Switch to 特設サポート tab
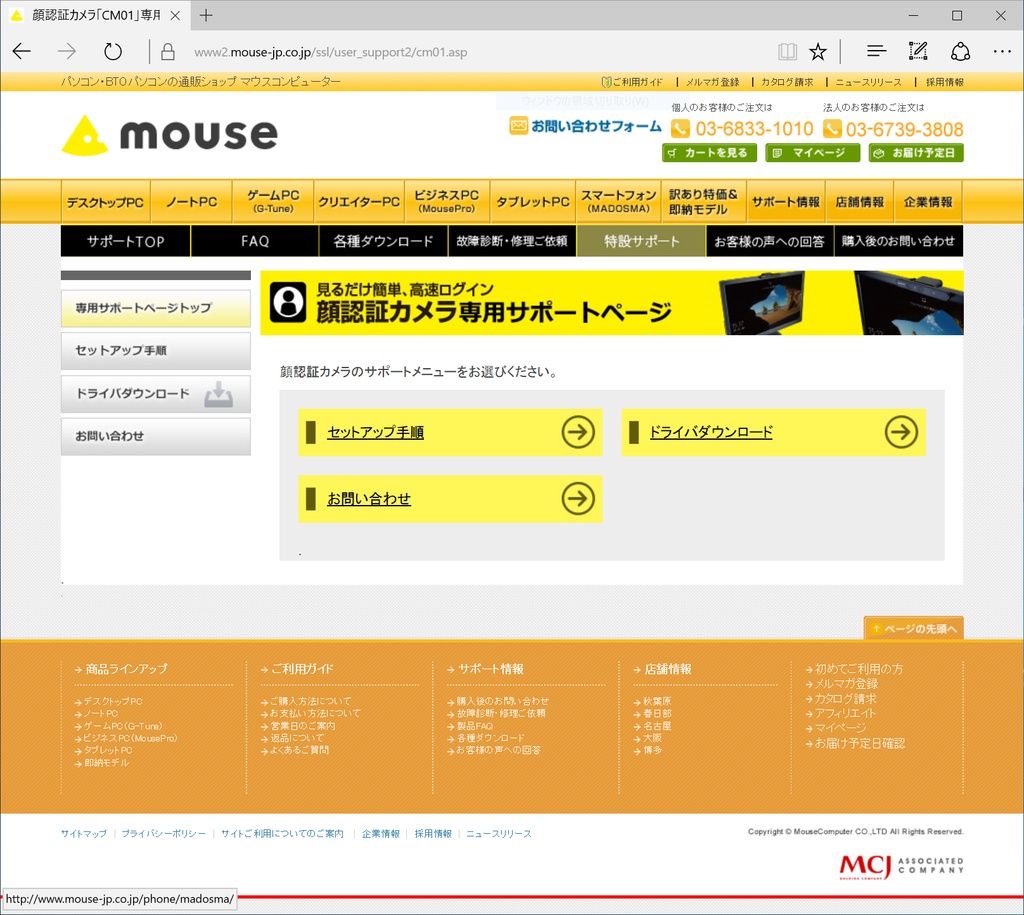The width and height of the screenshot is (1024, 915). pyautogui.click(x=641, y=241)
